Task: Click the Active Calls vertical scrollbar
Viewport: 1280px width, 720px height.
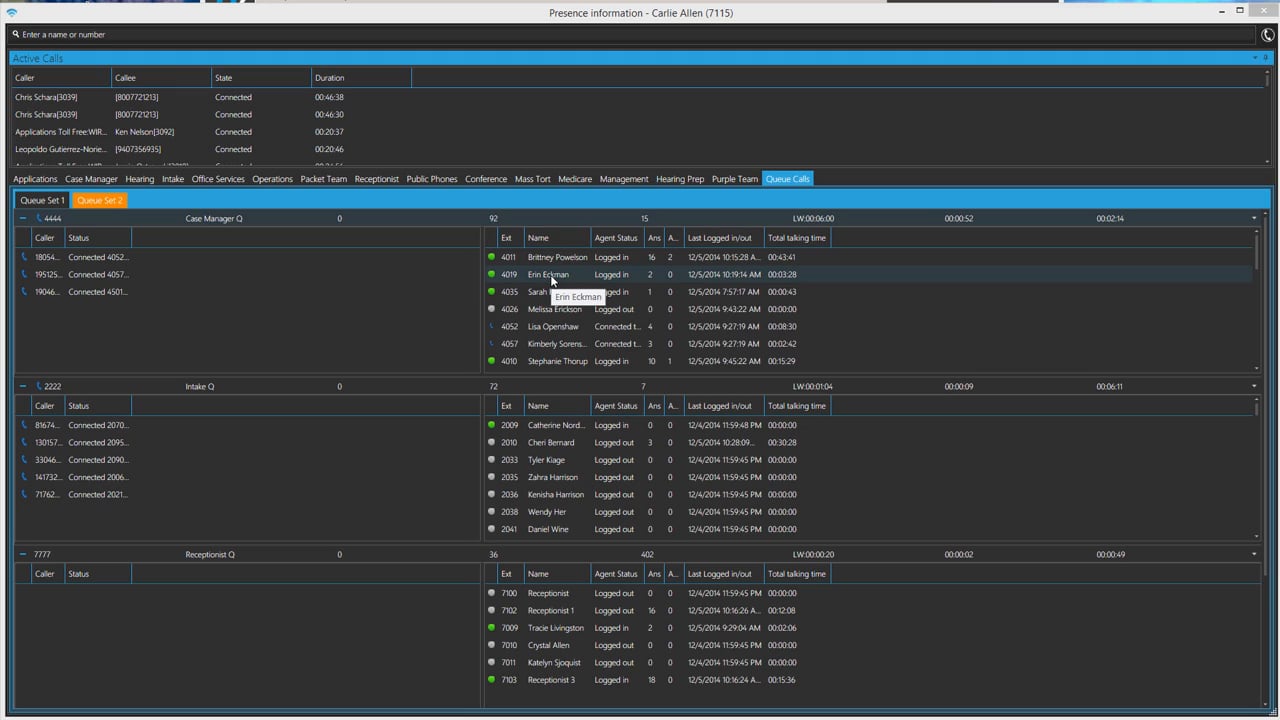Action: pos(1268,117)
